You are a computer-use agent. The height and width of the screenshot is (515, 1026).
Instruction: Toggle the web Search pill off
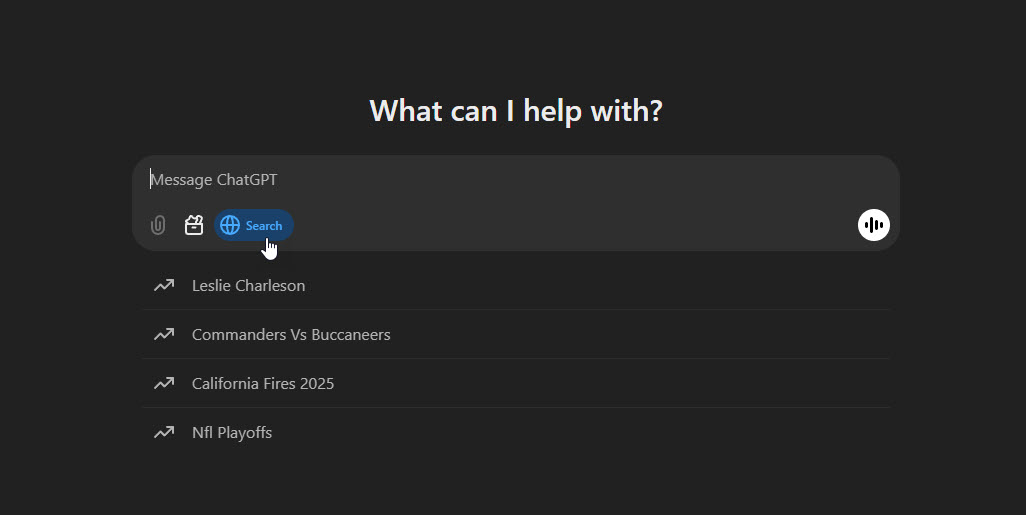254,225
